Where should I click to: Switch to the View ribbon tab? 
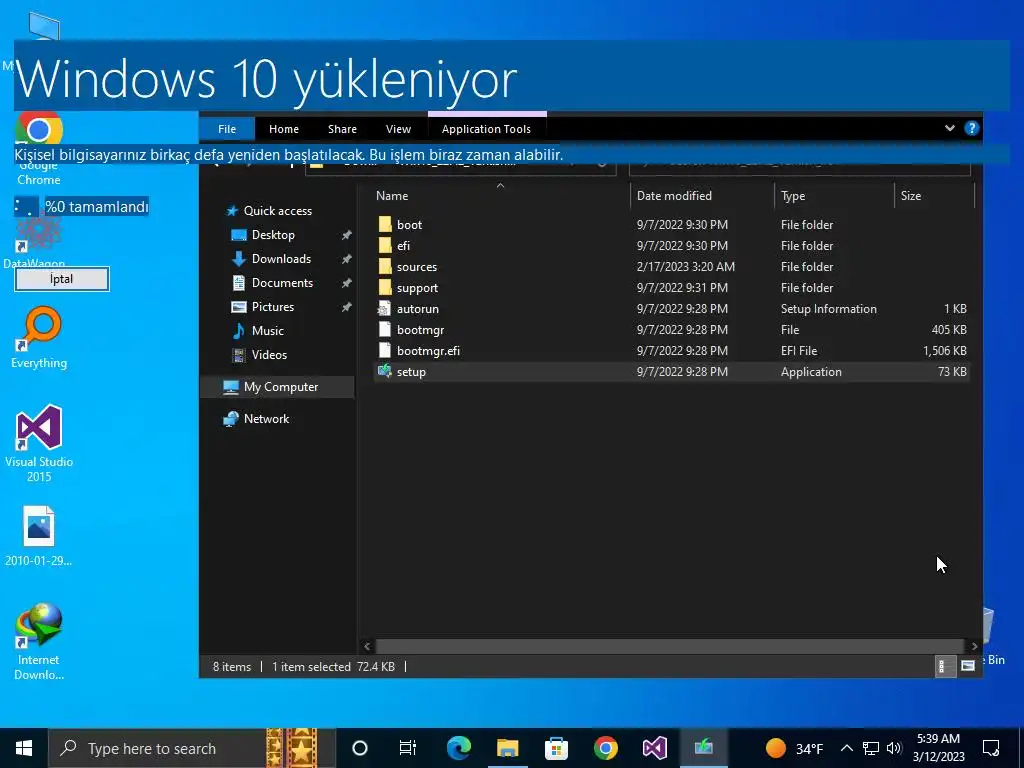pyautogui.click(x=398, y=129)
